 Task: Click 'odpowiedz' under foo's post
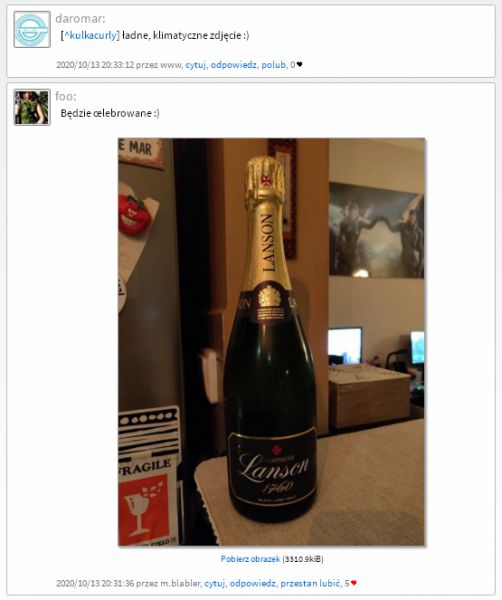[x=252, y=584]
